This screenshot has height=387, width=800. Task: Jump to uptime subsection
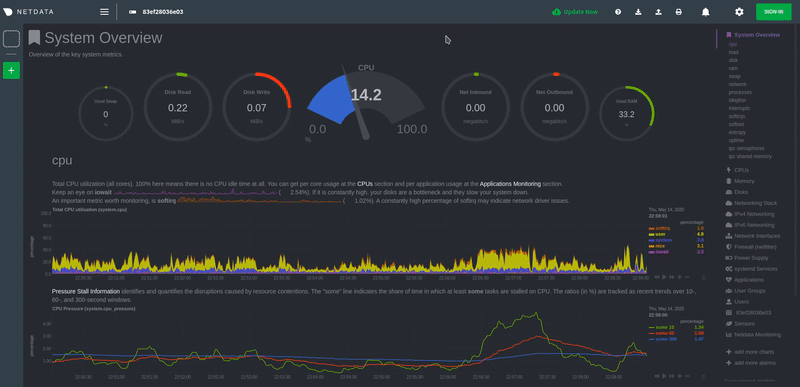(x=736, y=140)
